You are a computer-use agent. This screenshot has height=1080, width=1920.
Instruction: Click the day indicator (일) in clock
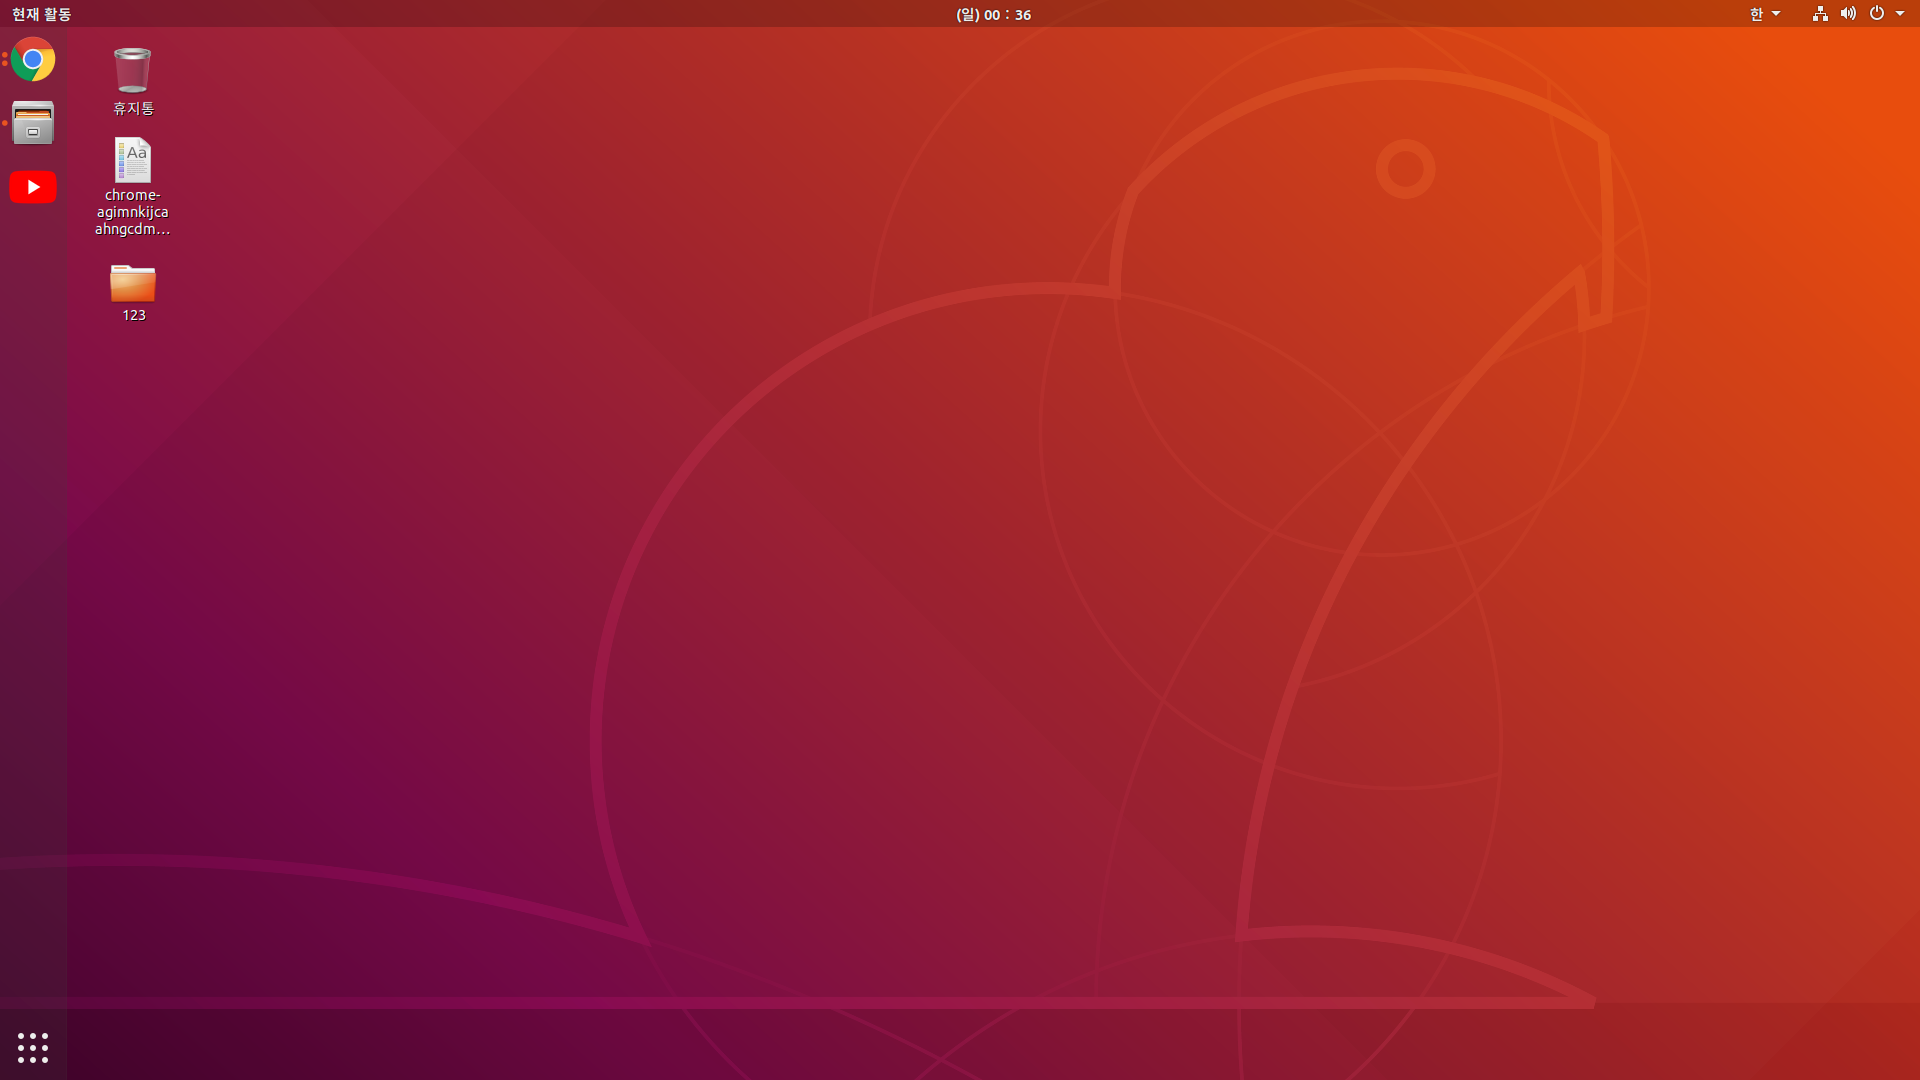point(967,14)
